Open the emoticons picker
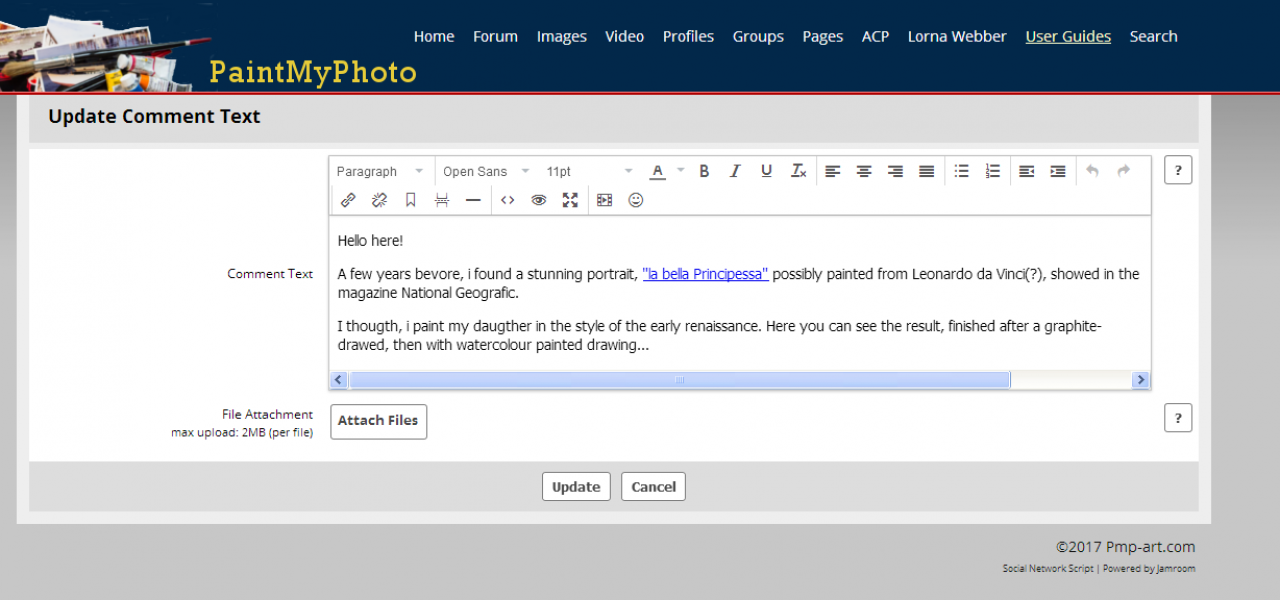Image resolution: width=1280 pixels, height=600 pixels. point(635,200)
